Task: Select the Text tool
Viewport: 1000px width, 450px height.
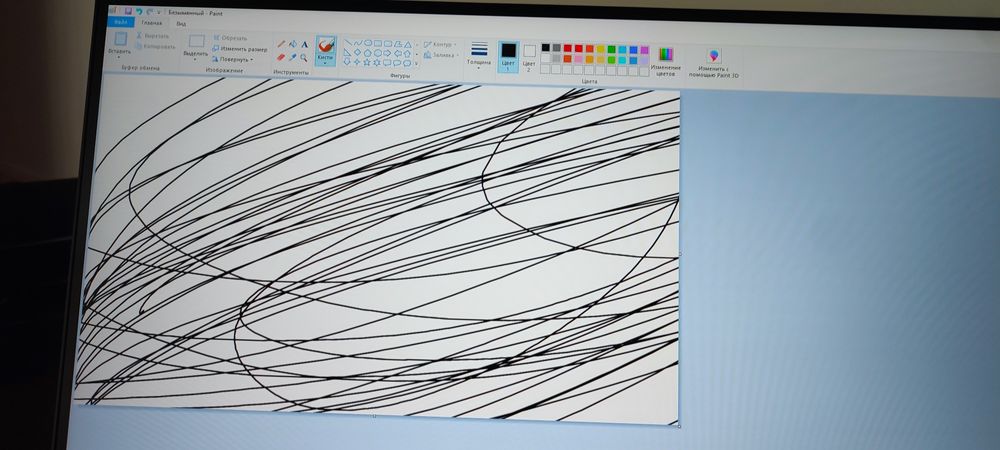Action: [x=304, y=45]
